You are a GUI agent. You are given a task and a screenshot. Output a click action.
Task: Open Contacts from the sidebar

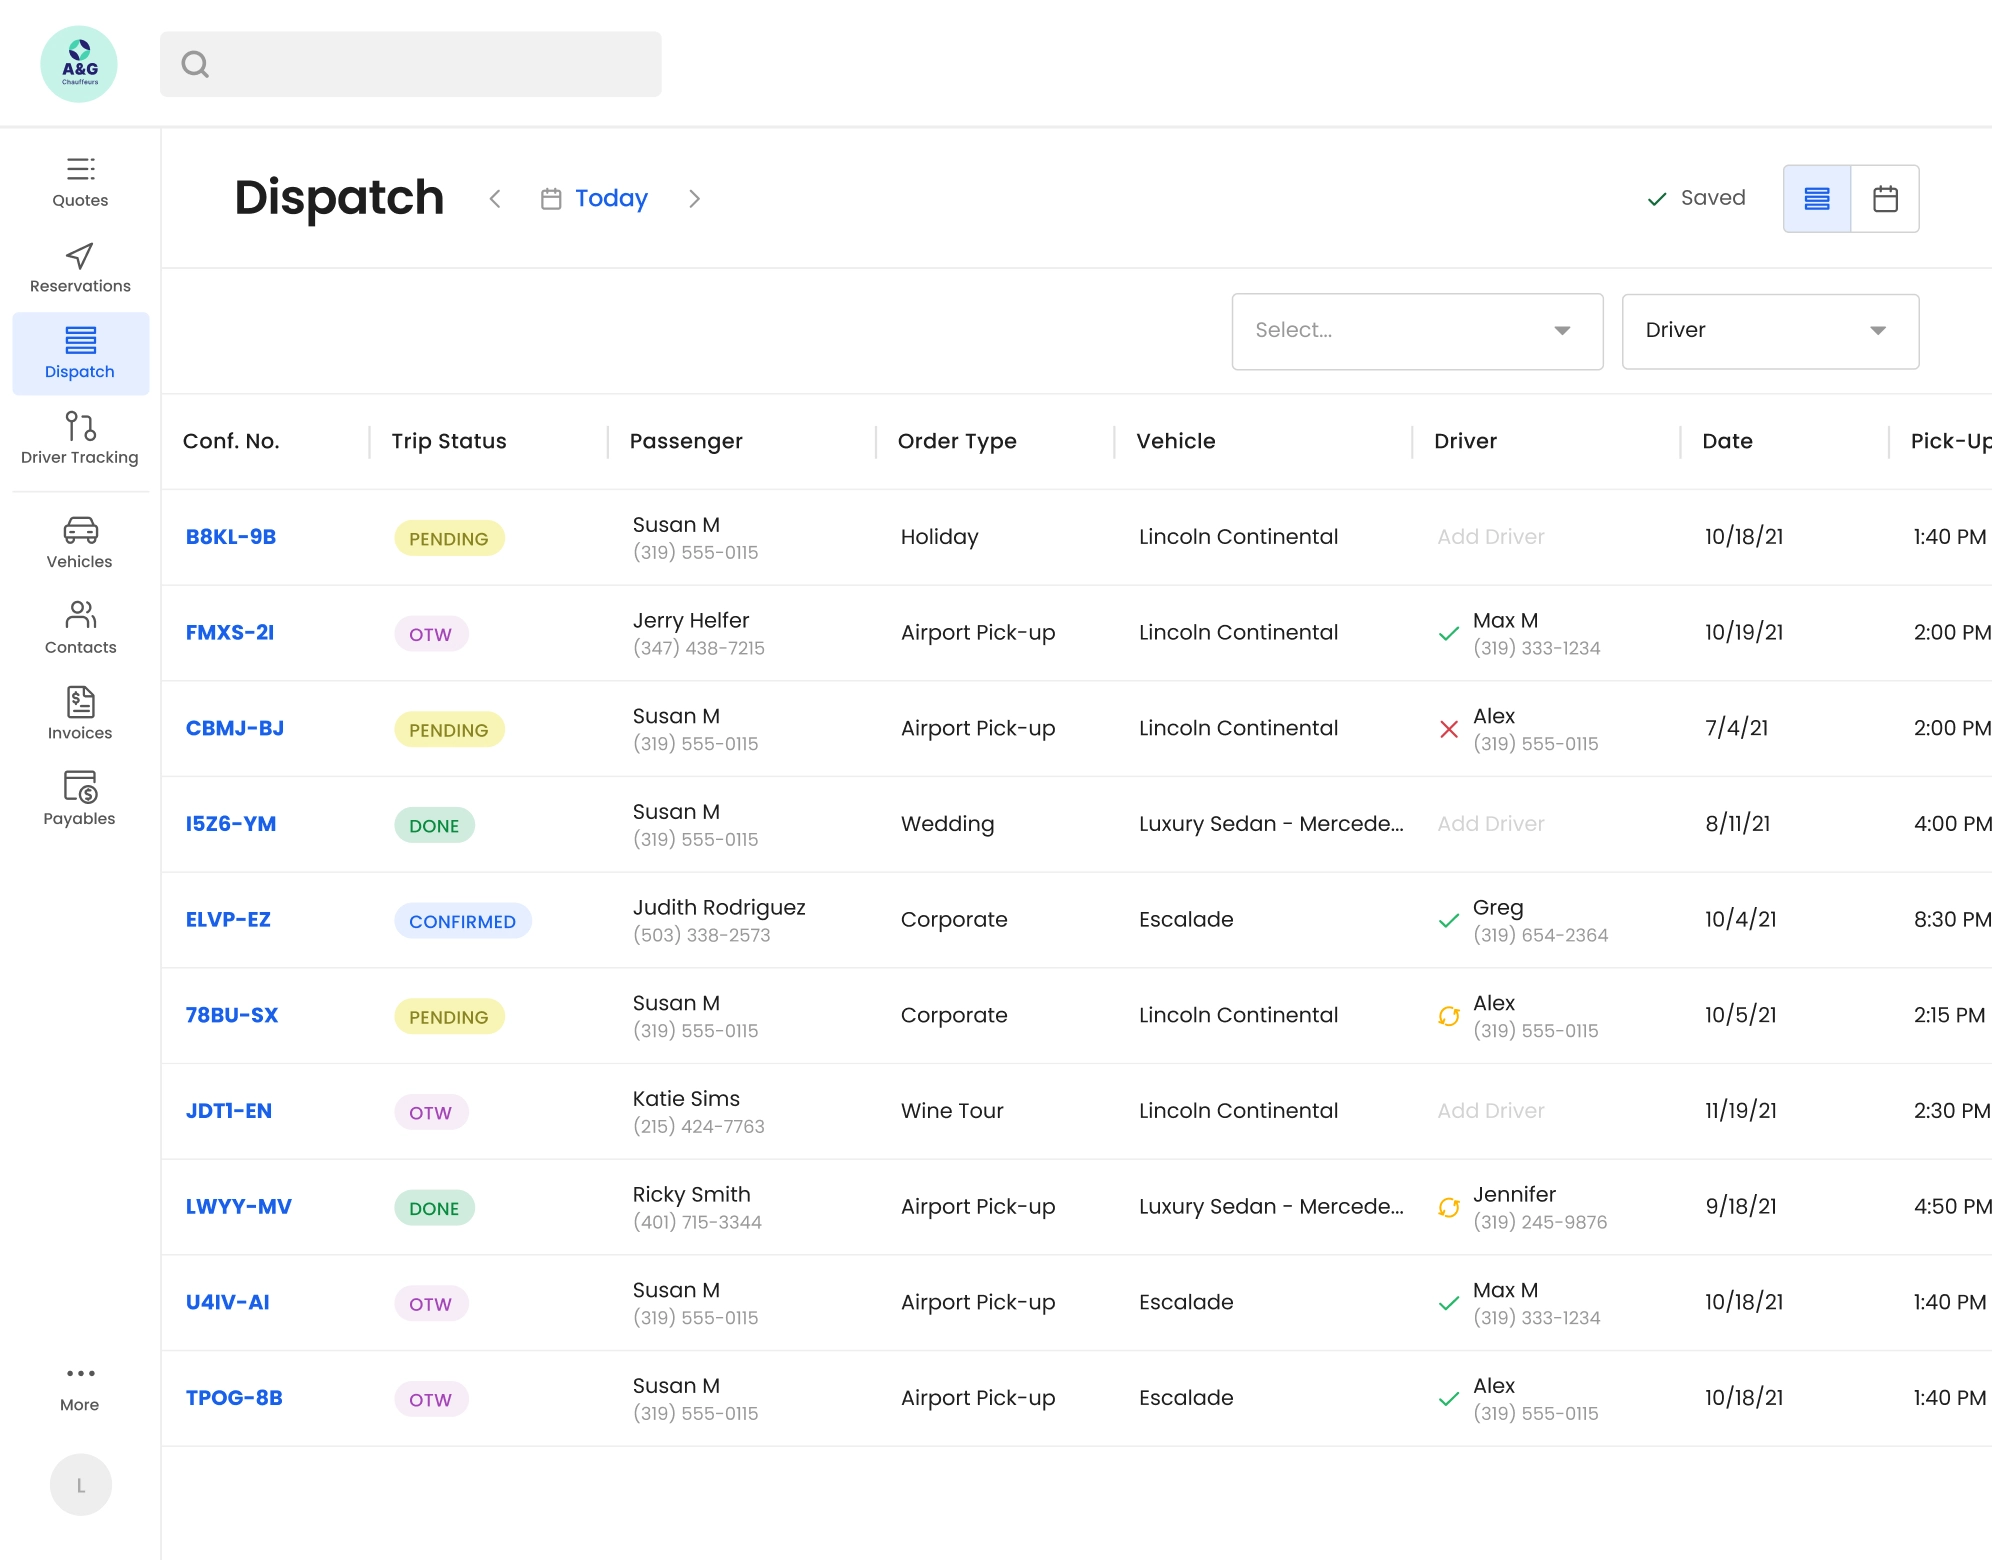pyautogui.click(x=80, y=627)
